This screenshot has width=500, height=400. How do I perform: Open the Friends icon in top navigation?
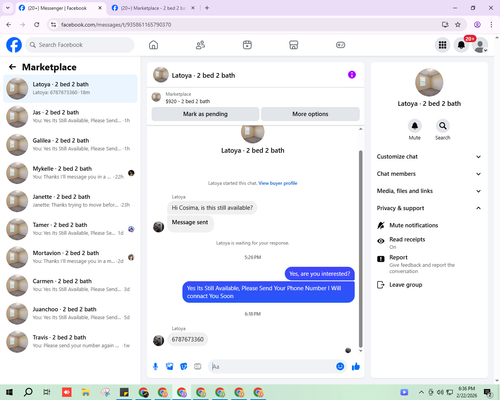click(x=200, y=45)
